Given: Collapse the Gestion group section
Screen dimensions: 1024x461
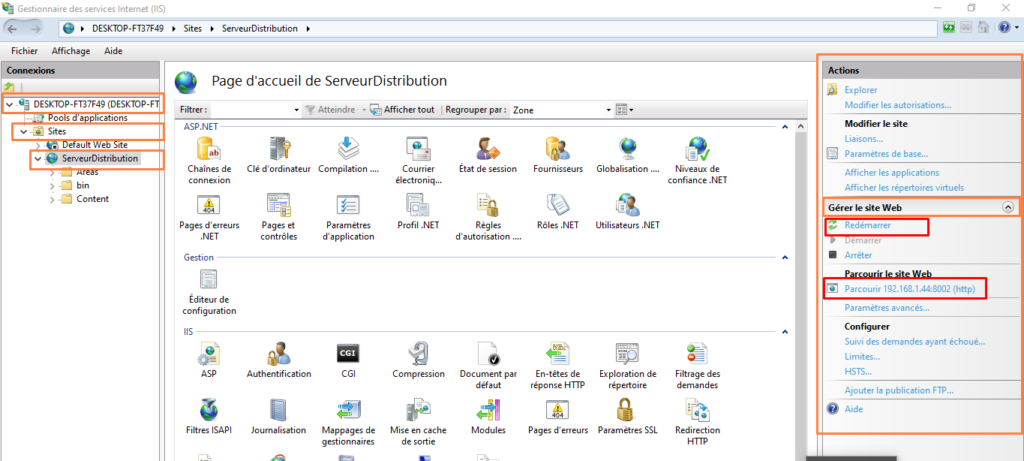Looking at the screenshot, I should (x=785, y=258).
